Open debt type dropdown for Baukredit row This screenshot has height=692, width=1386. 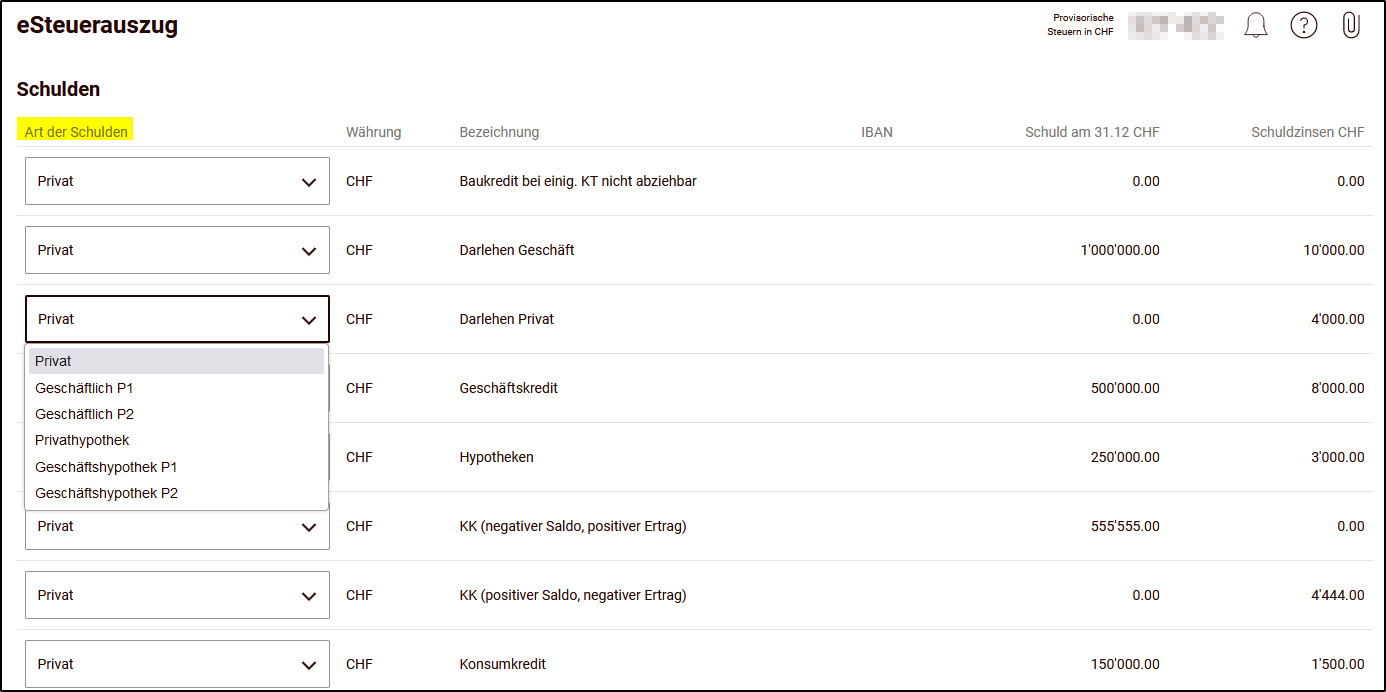177,181
